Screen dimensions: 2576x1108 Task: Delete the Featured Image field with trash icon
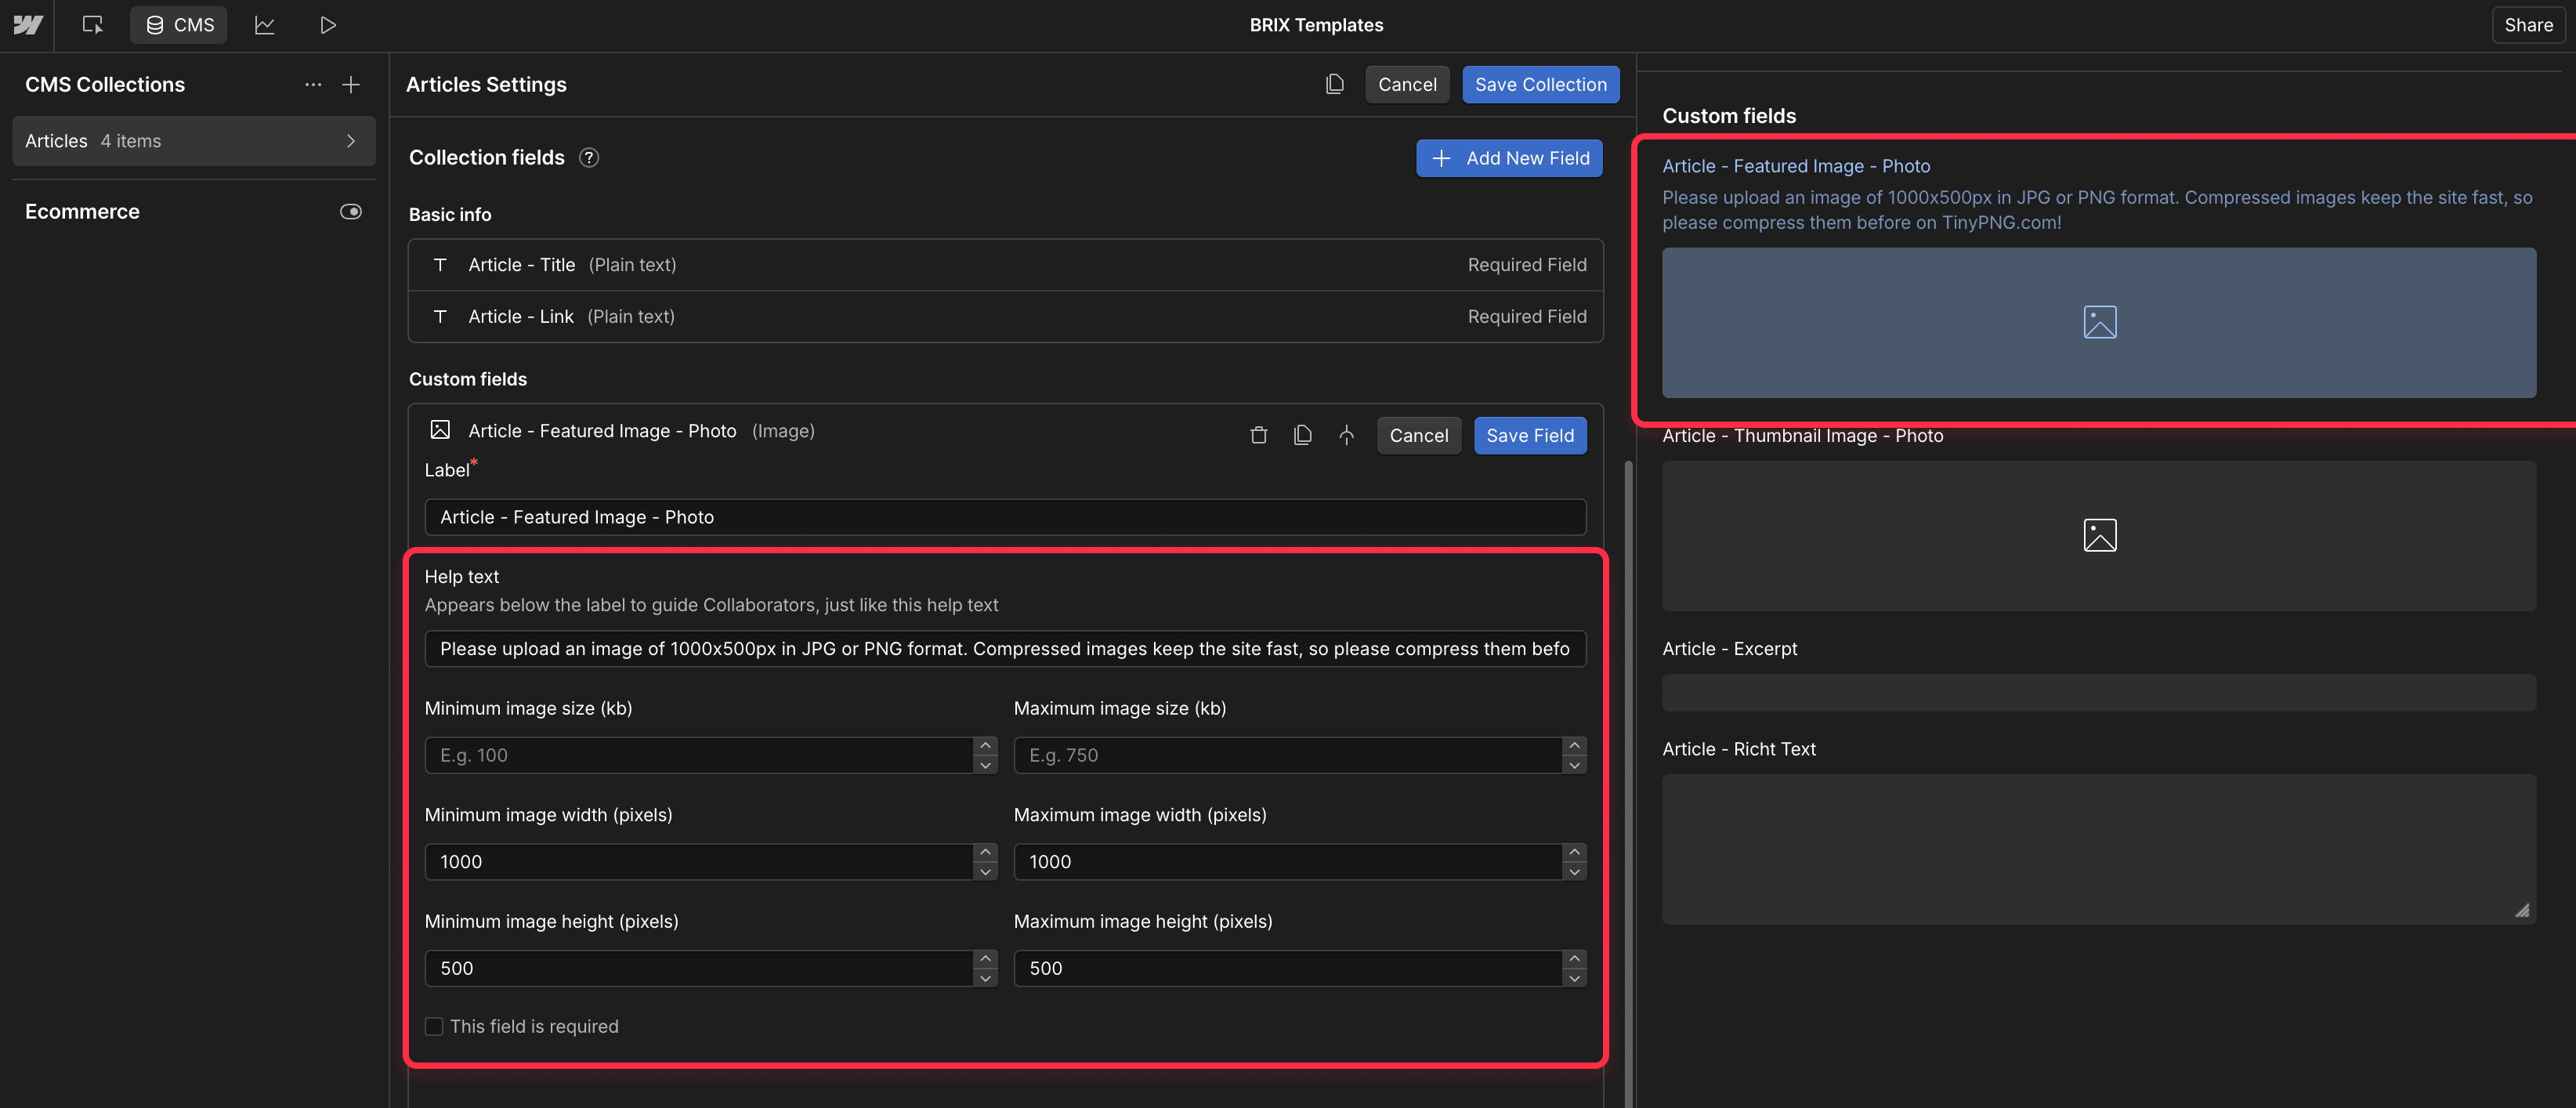1258,435
